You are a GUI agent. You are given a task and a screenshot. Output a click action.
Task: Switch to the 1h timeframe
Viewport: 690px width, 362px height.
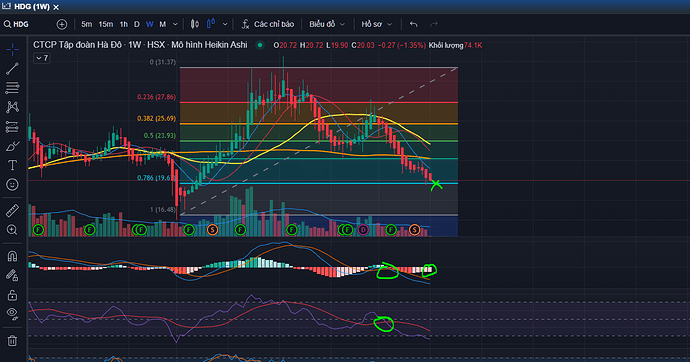tap(124, 24)
